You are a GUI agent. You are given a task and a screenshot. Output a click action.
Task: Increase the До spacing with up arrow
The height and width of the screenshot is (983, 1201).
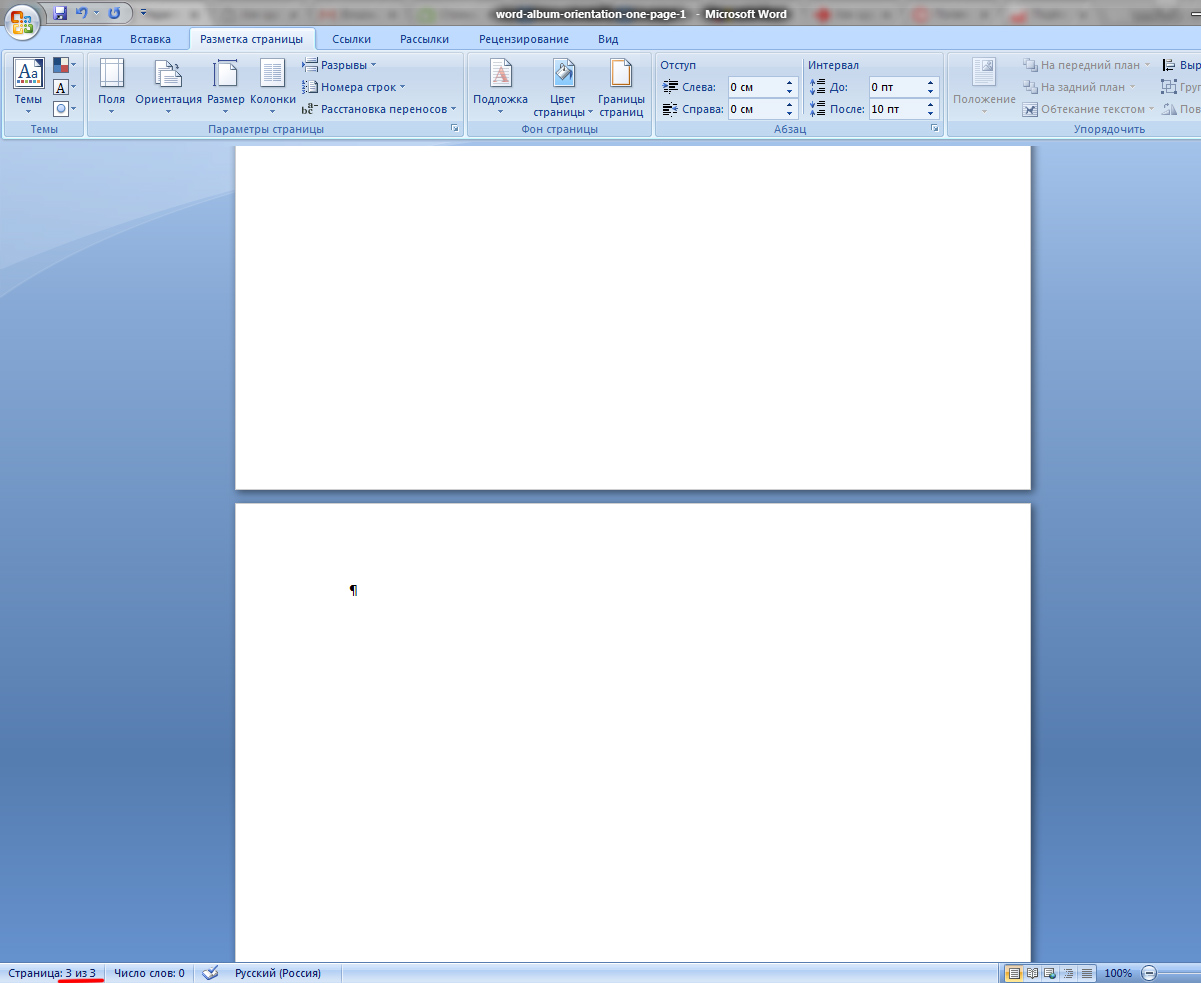[x=931, y=83]
